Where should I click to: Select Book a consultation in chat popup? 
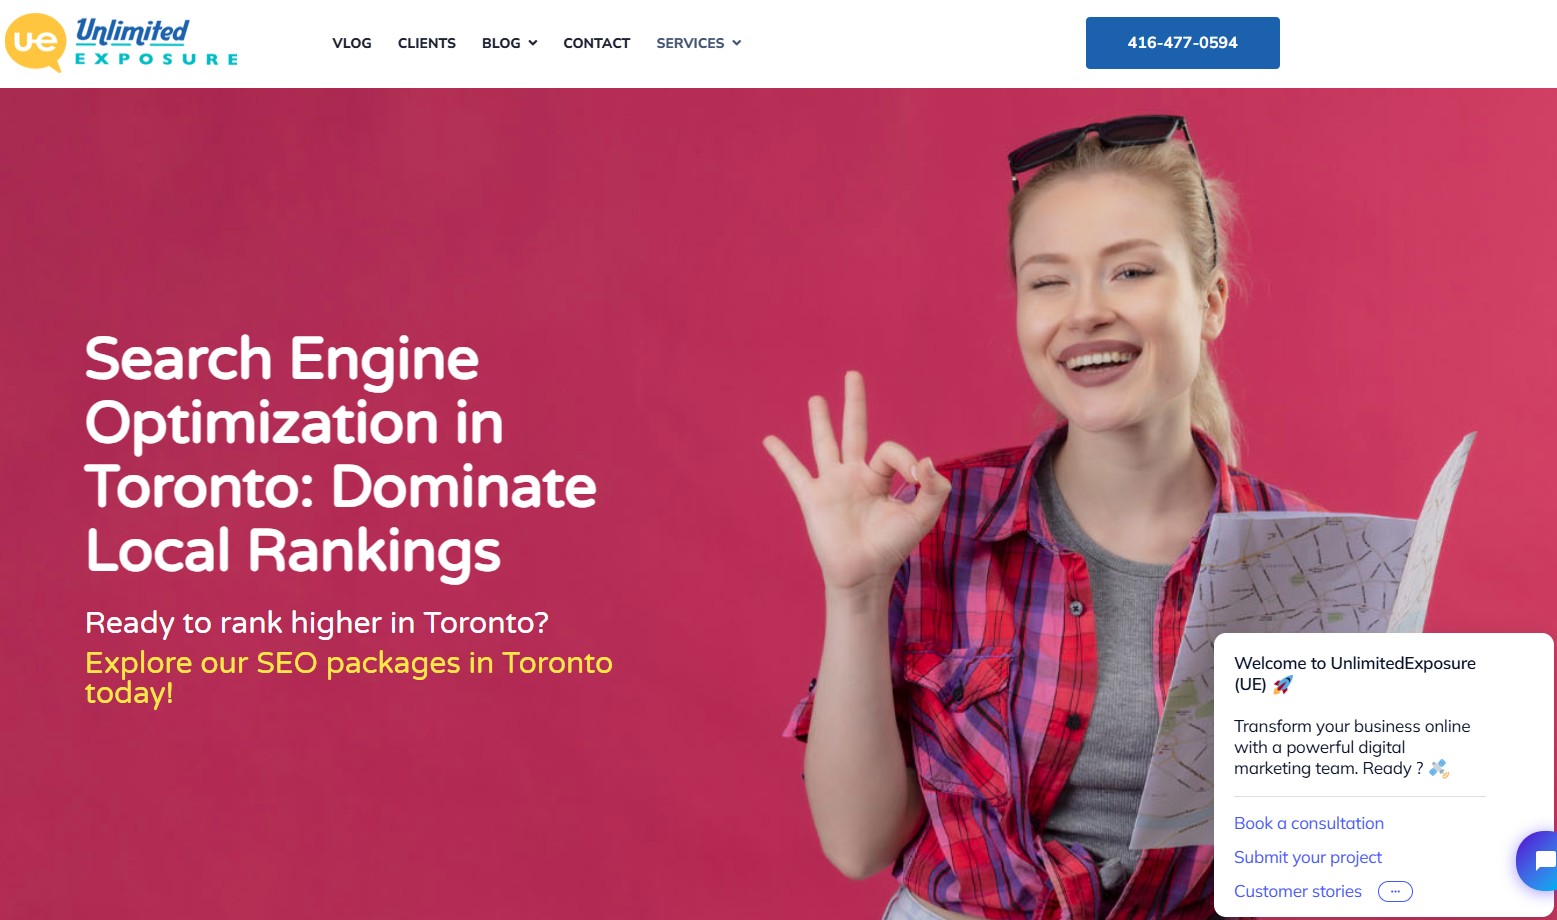coord(1309,823)
